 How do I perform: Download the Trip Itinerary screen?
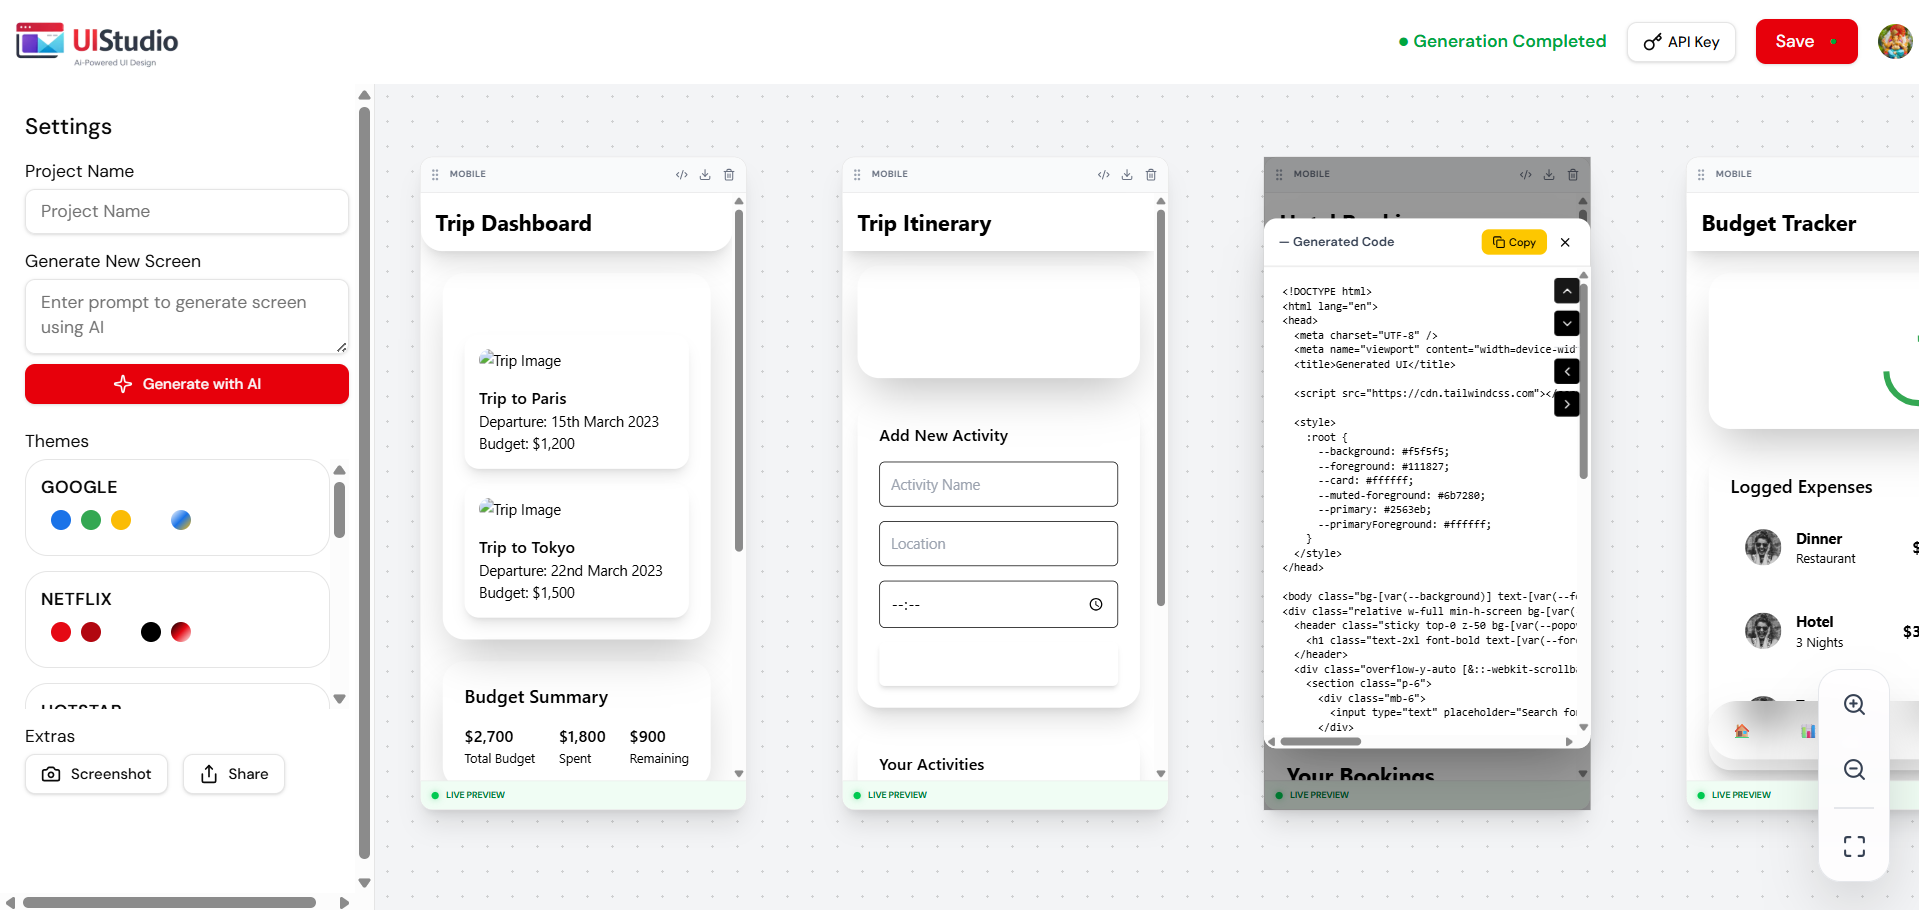1127,174
